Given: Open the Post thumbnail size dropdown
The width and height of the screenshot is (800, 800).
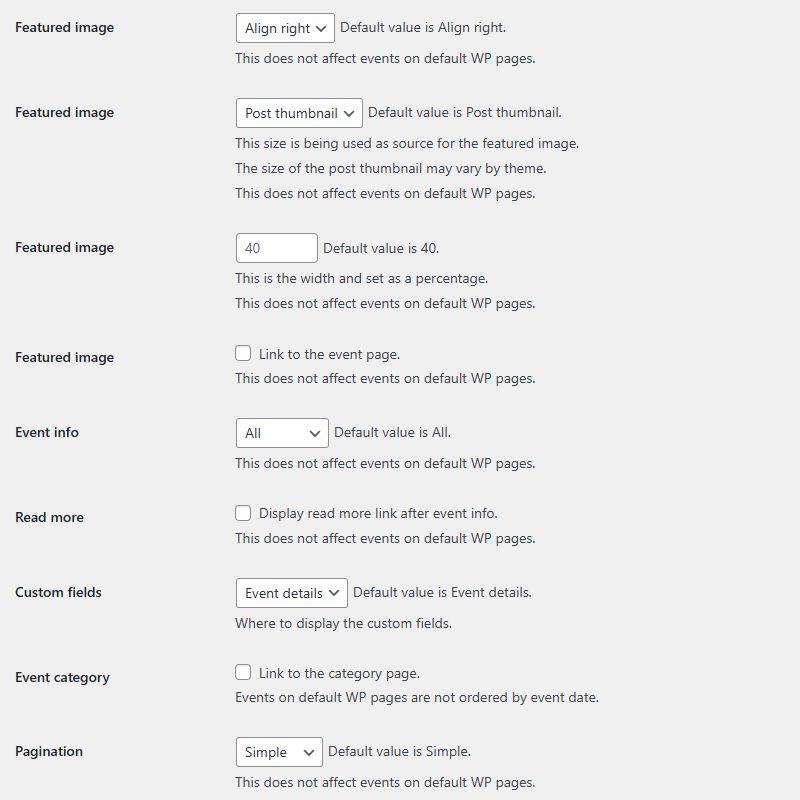Looking at the screenshot, I should pos(298,112).
